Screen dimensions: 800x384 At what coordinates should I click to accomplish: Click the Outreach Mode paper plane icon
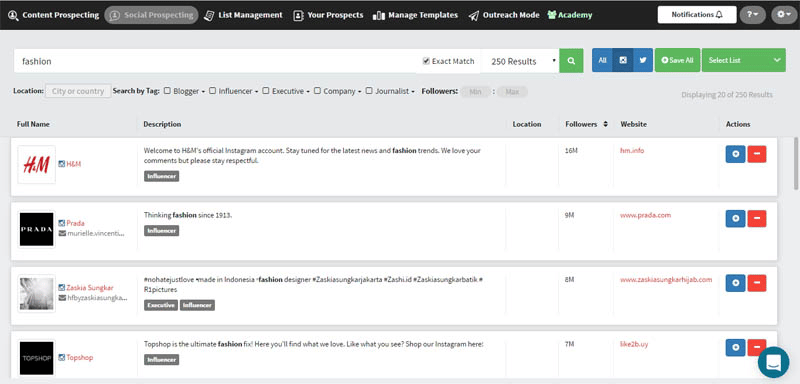[473, 15]
